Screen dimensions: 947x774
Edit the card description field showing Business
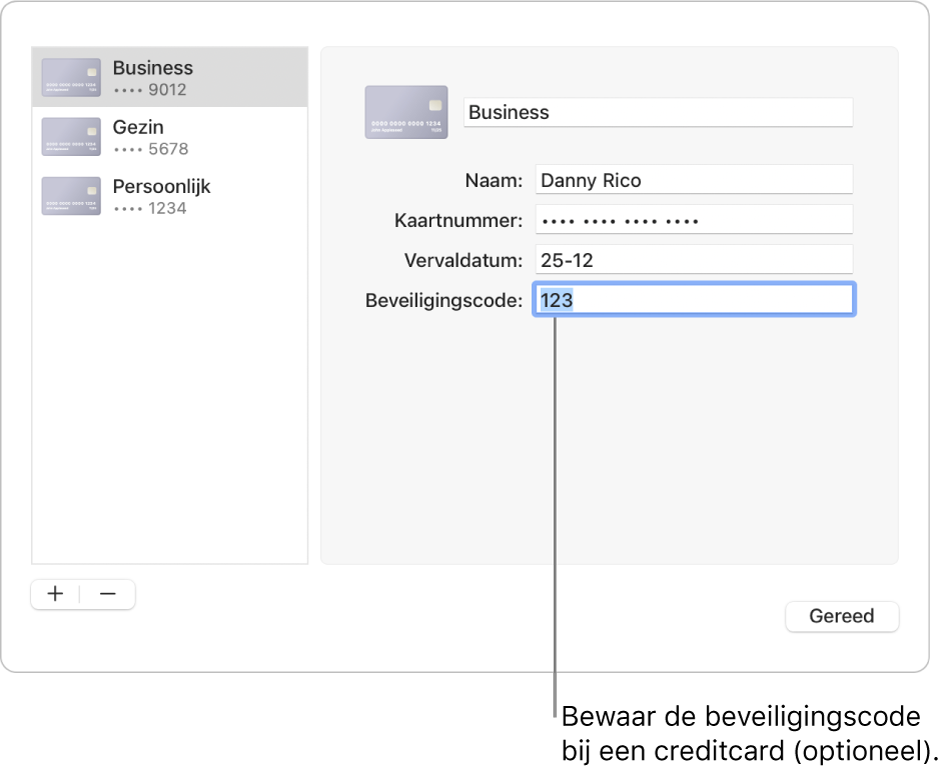658,112
